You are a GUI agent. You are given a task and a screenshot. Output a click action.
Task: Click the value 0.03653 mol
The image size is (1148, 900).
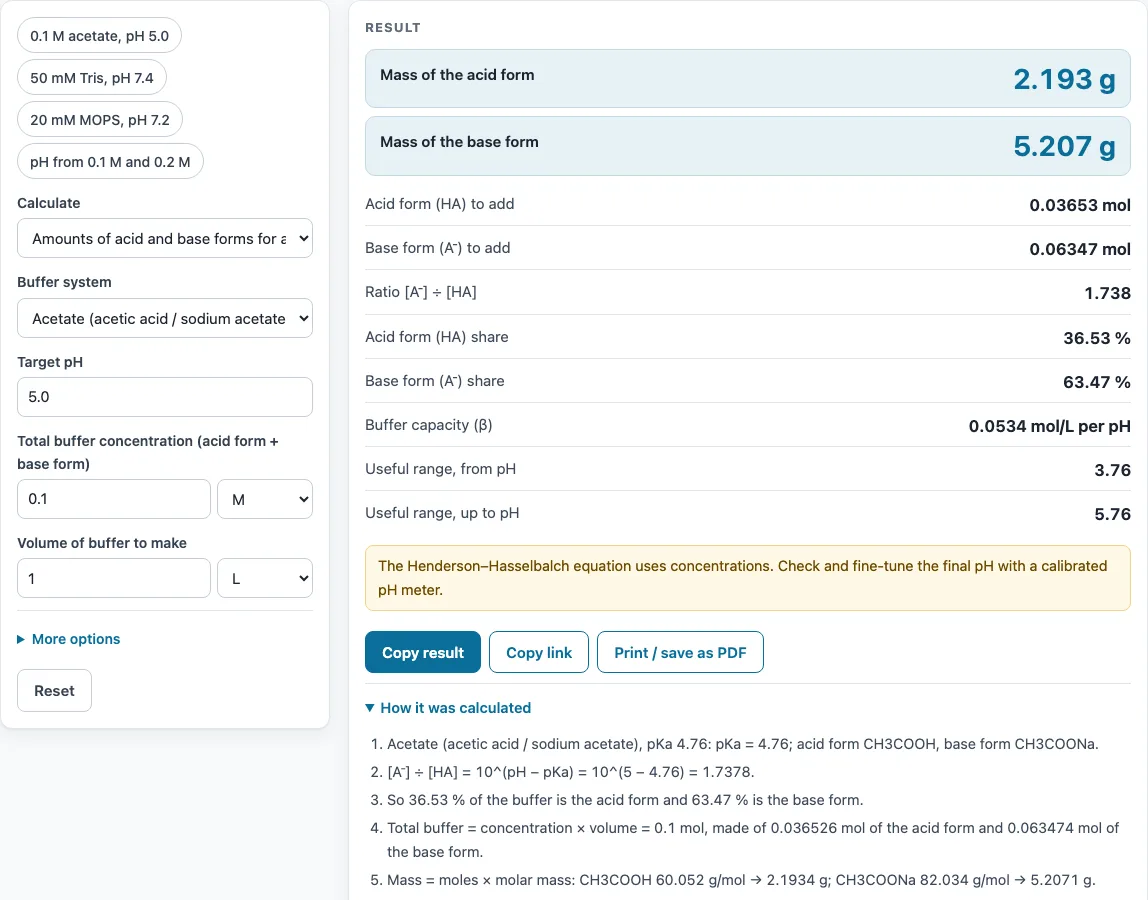tap(1080, 205)
